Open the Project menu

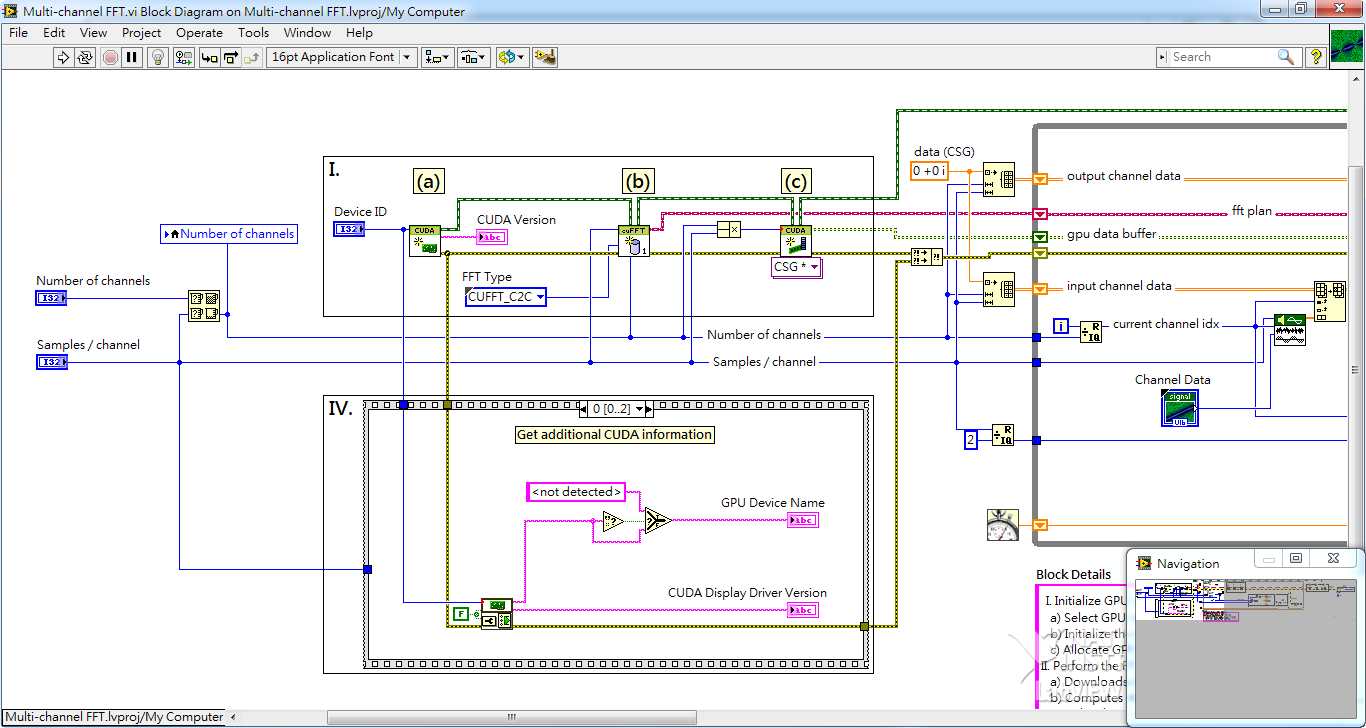coord(141,32)
